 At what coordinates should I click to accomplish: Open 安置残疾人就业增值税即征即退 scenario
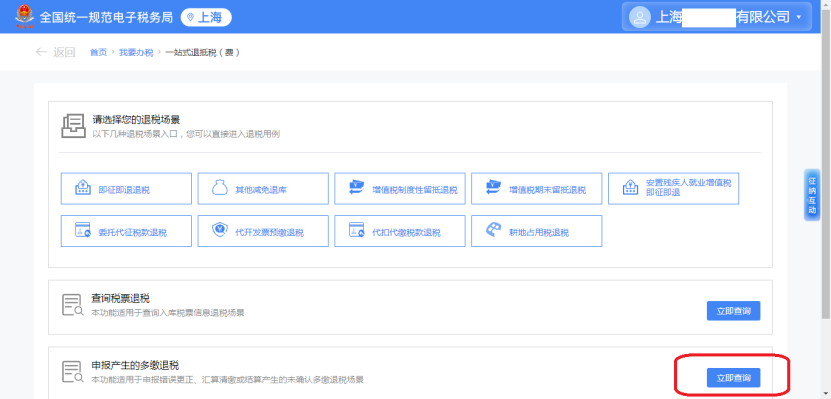click(673, 189)
